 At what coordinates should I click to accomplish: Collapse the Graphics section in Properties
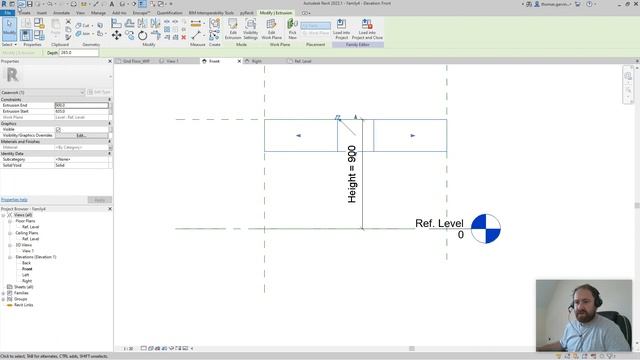[x=109, y=123]
